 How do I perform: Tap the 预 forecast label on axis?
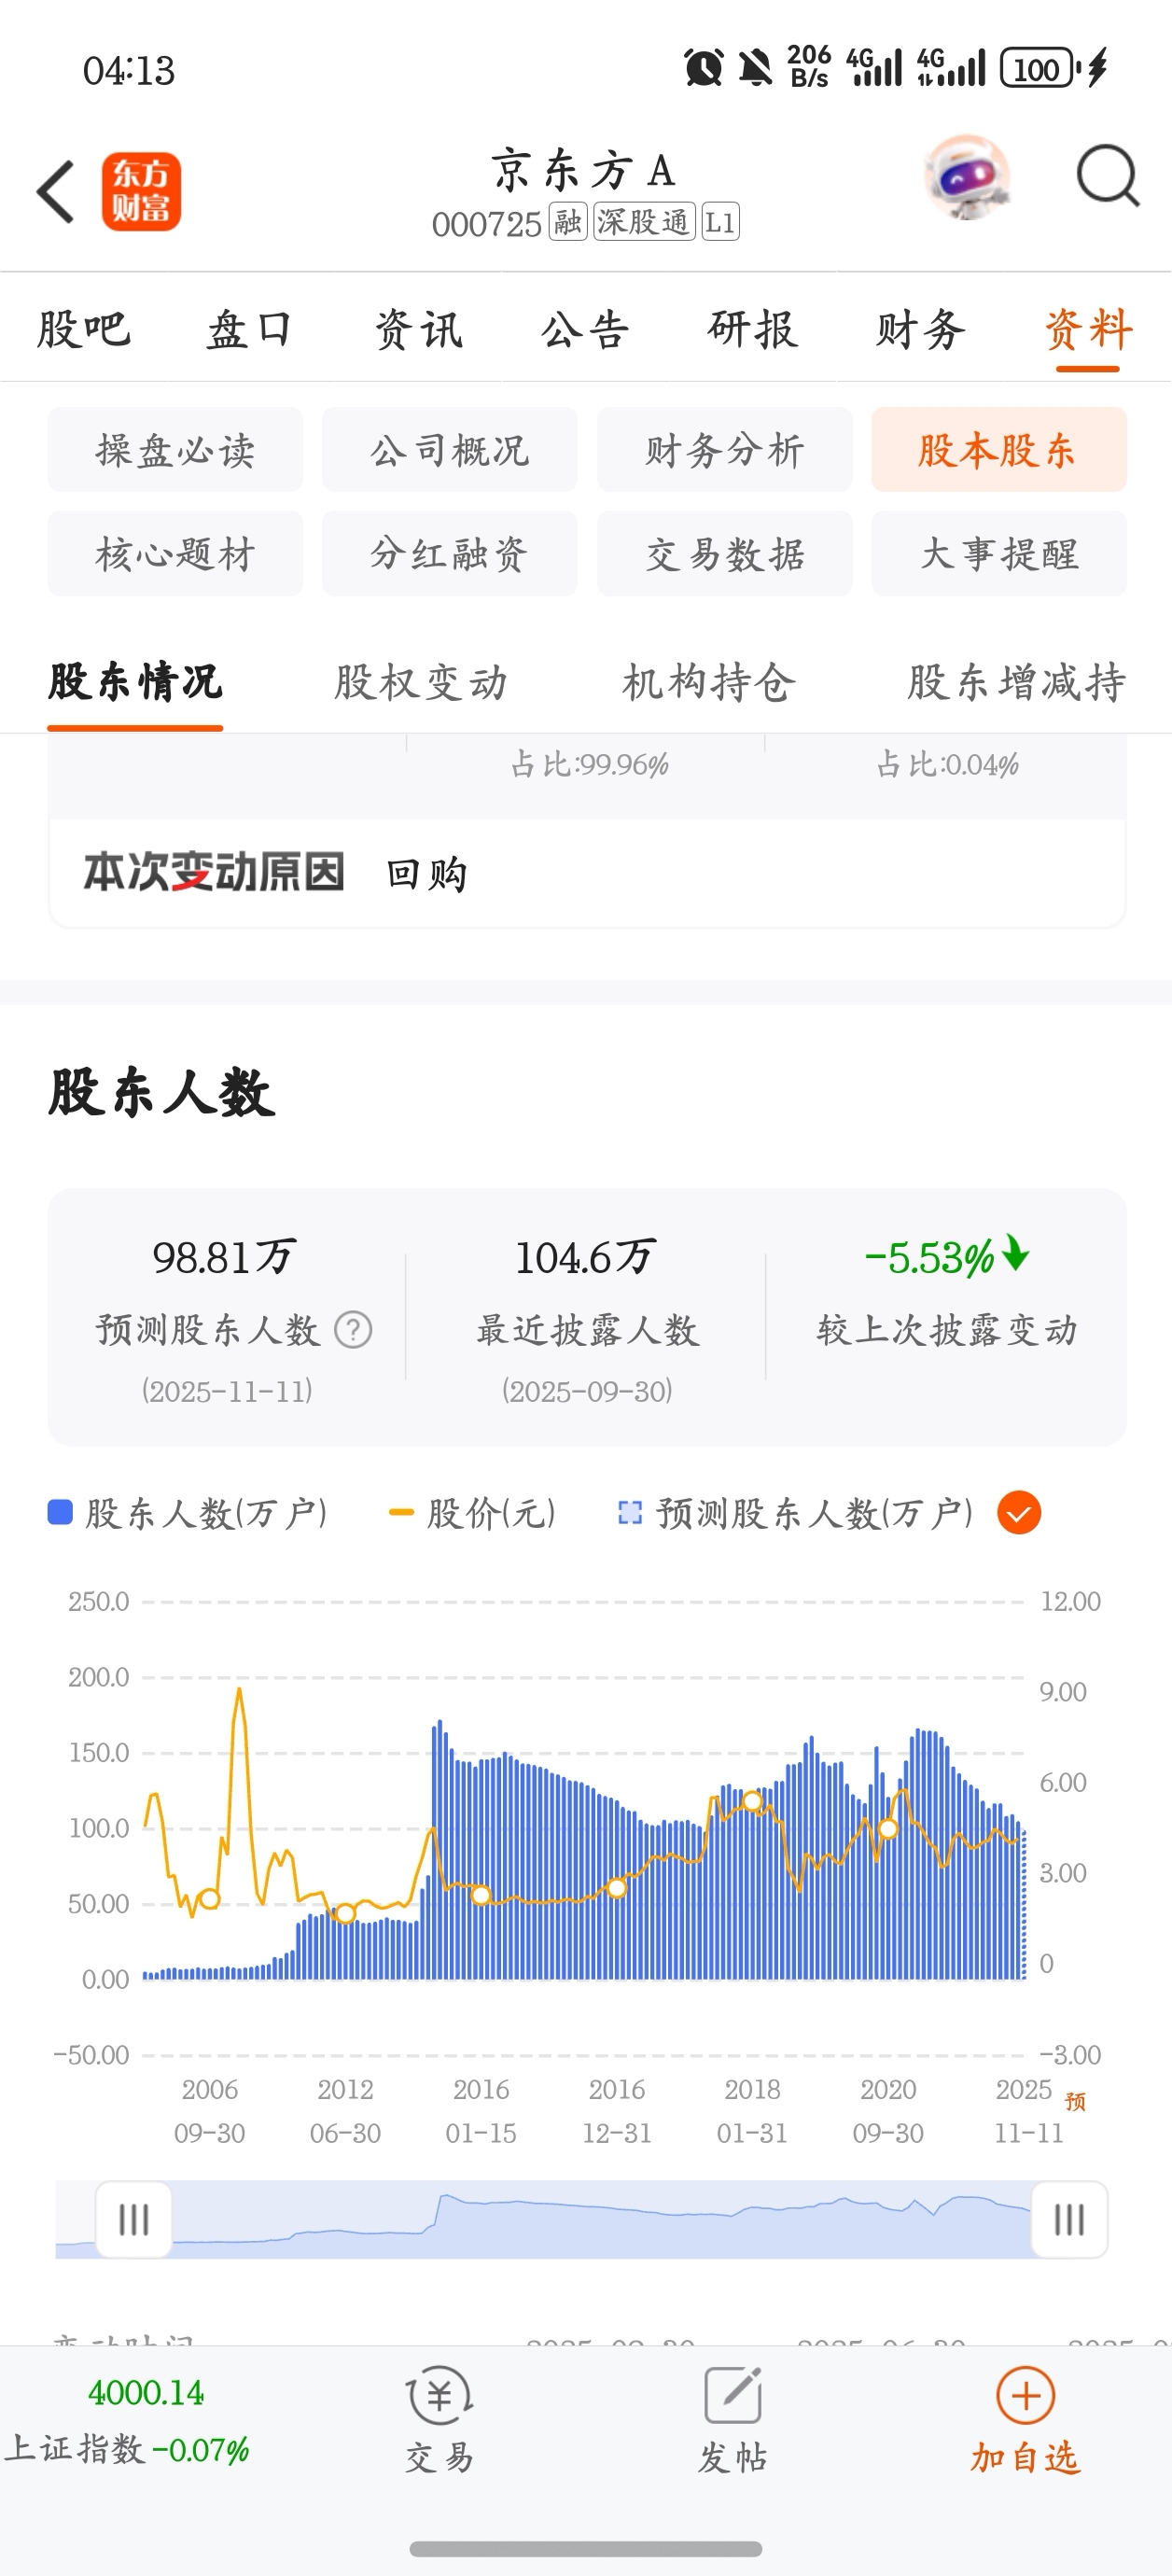[x=1075, y=2101]
